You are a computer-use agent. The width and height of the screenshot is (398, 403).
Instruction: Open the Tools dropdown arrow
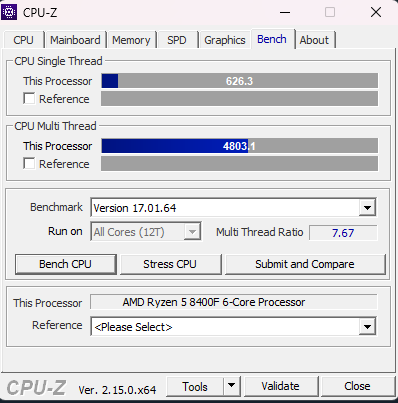(x=231, y=386)
